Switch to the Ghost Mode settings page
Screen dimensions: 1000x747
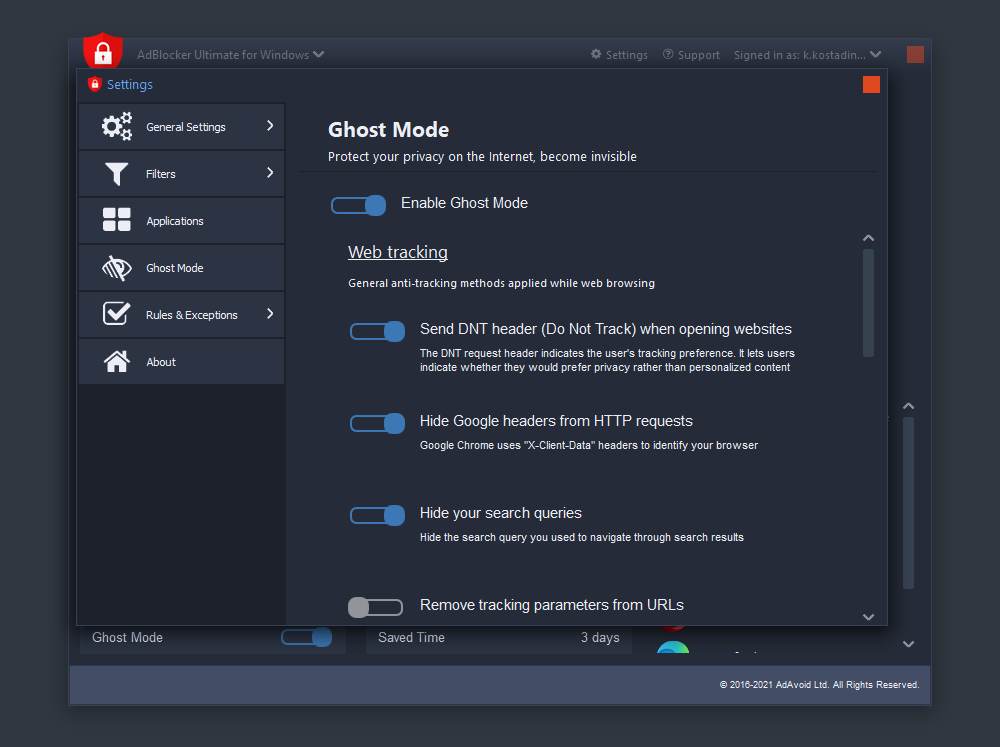(x=175, y=267)
